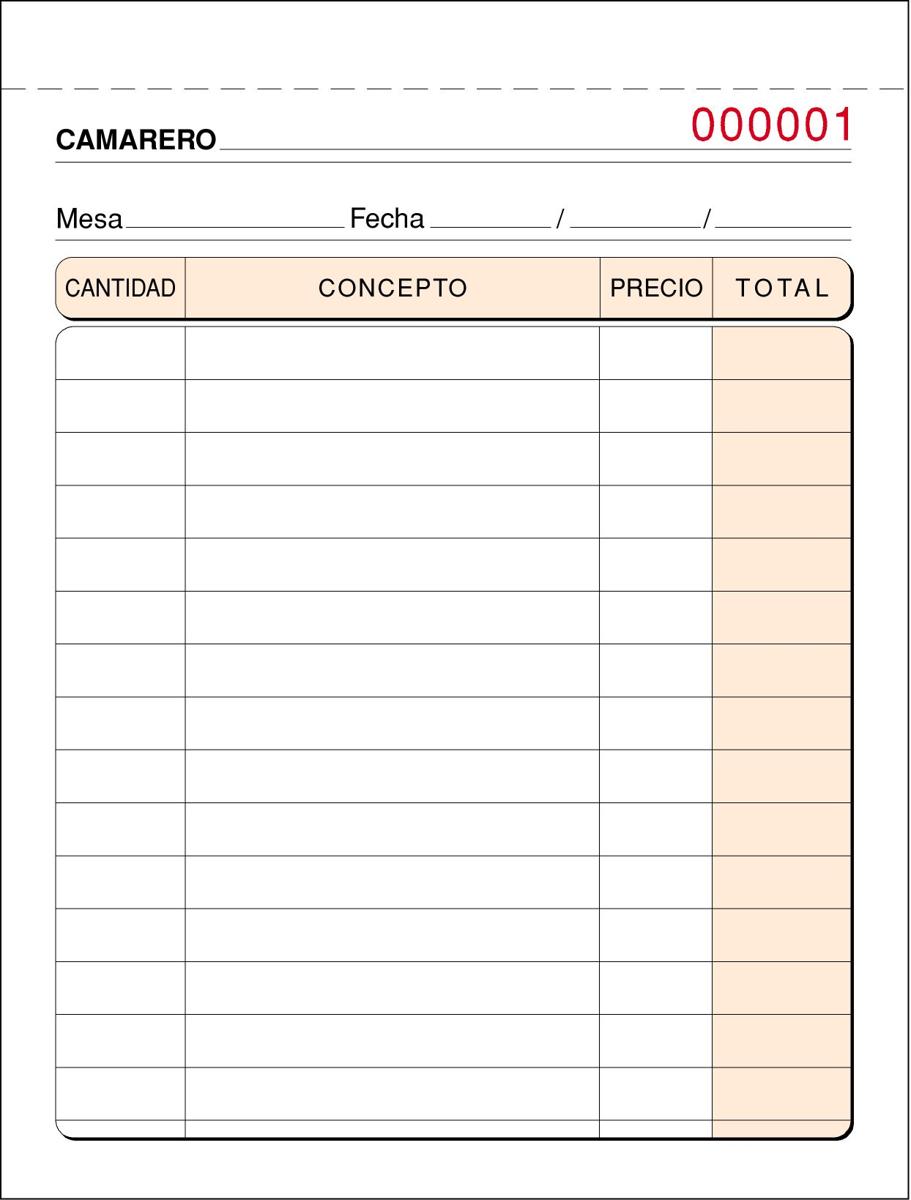Image resolution: width=911 pixels, height=1200 pixels.
Task: Click the second row shaded TOTAL cell
Action: pyautogui.click(x=781, y=406)
